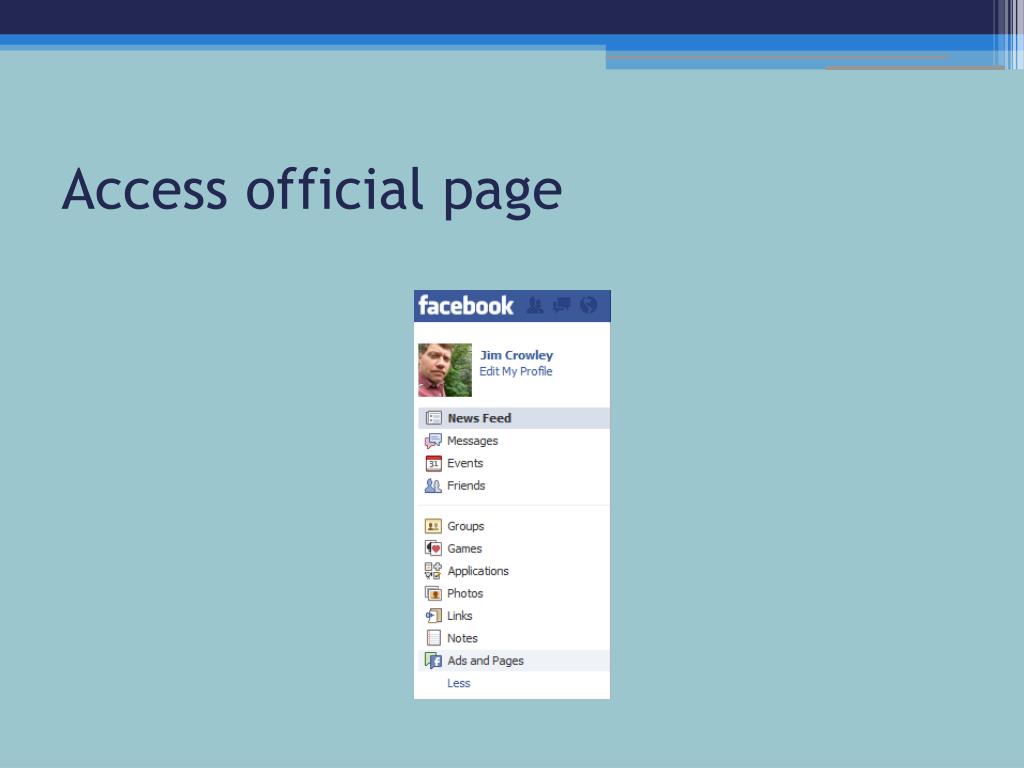Screen dimensions: 1024x768
Task: Select News Feed in sidebar
Action: pos(514,418)
